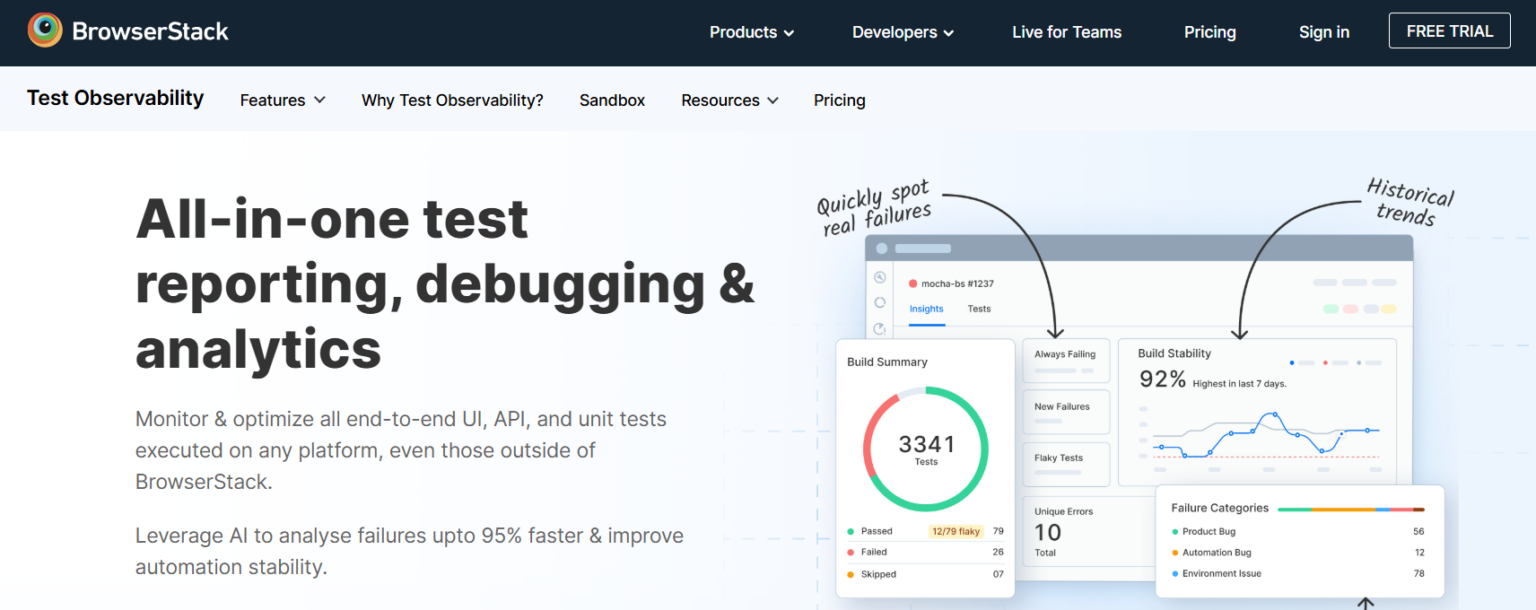Click the Sign in link

[1324, 32]
